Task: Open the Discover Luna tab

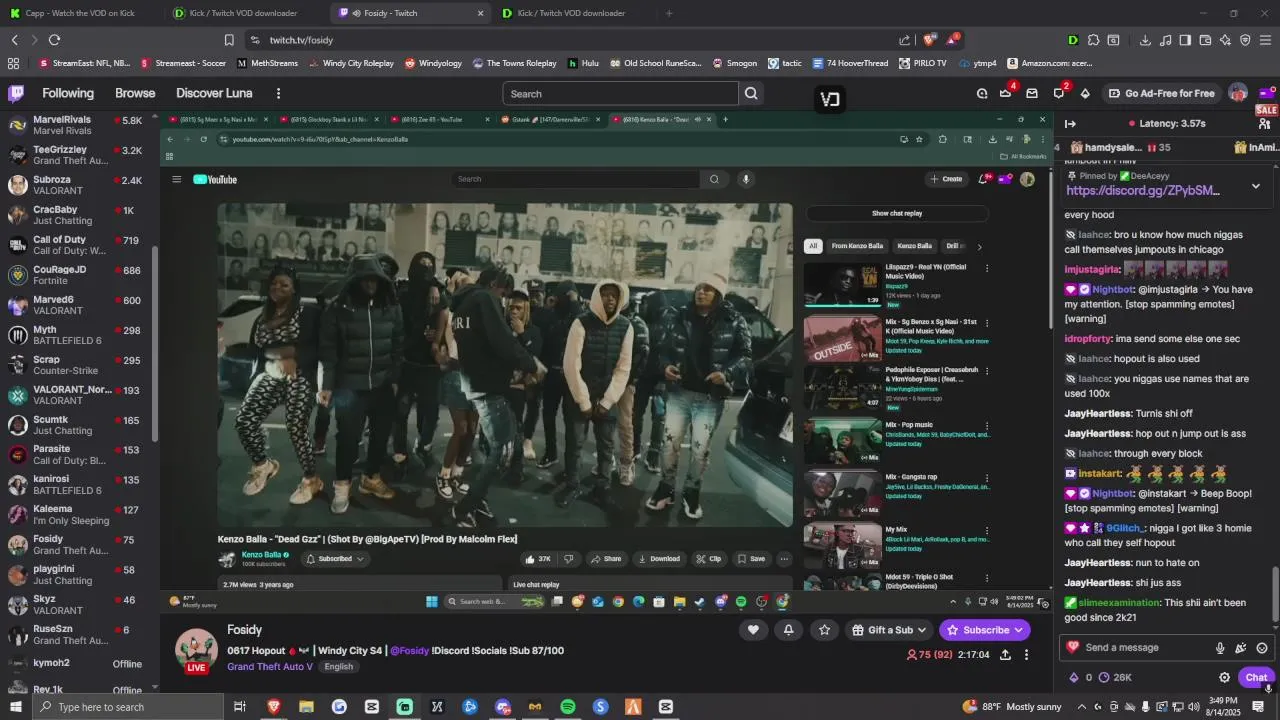Action: [x=214, y=93]
